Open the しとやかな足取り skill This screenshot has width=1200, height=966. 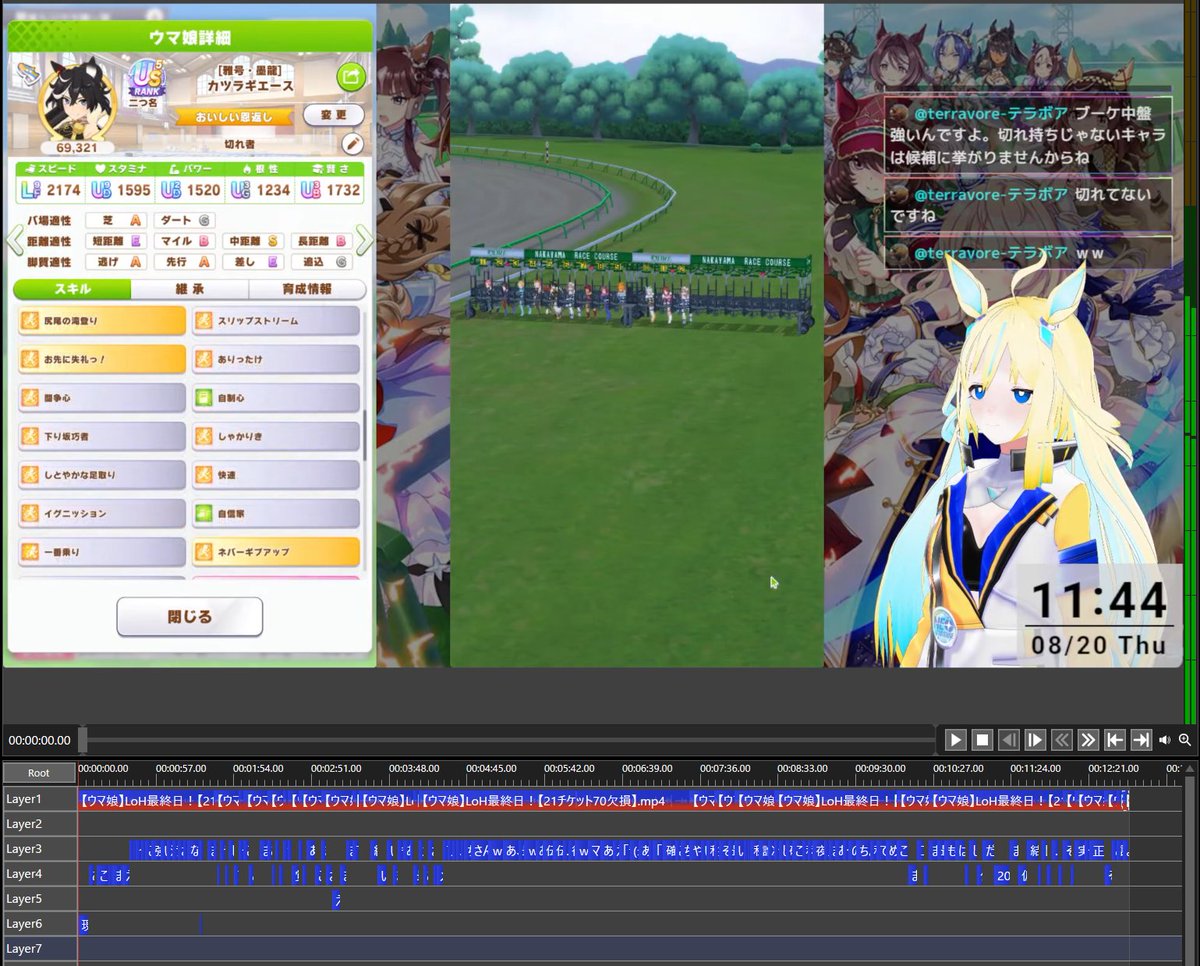102,475
